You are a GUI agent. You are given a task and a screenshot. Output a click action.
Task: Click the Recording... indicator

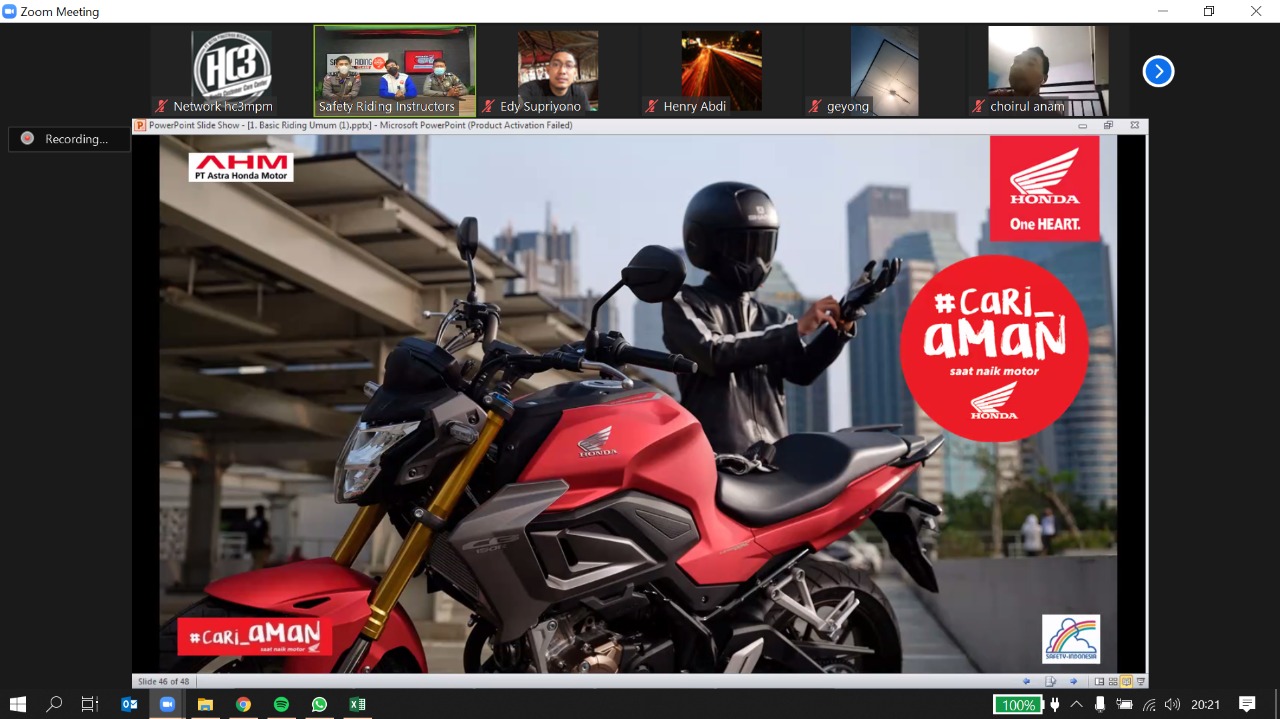[69, 139]
